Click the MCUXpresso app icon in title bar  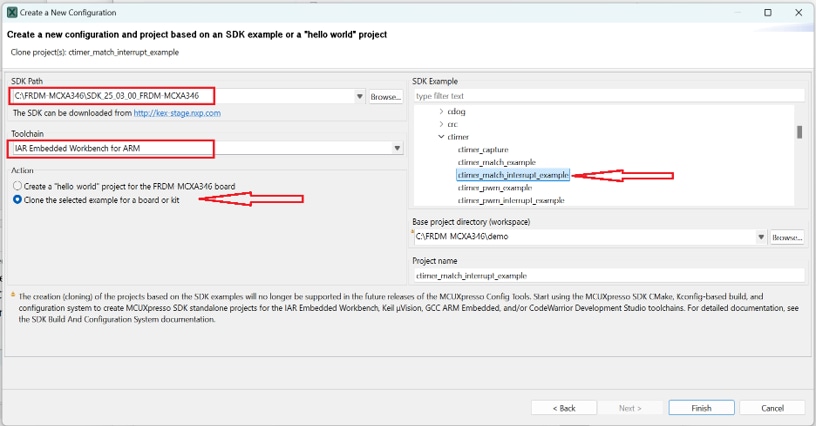pos(12,13)
